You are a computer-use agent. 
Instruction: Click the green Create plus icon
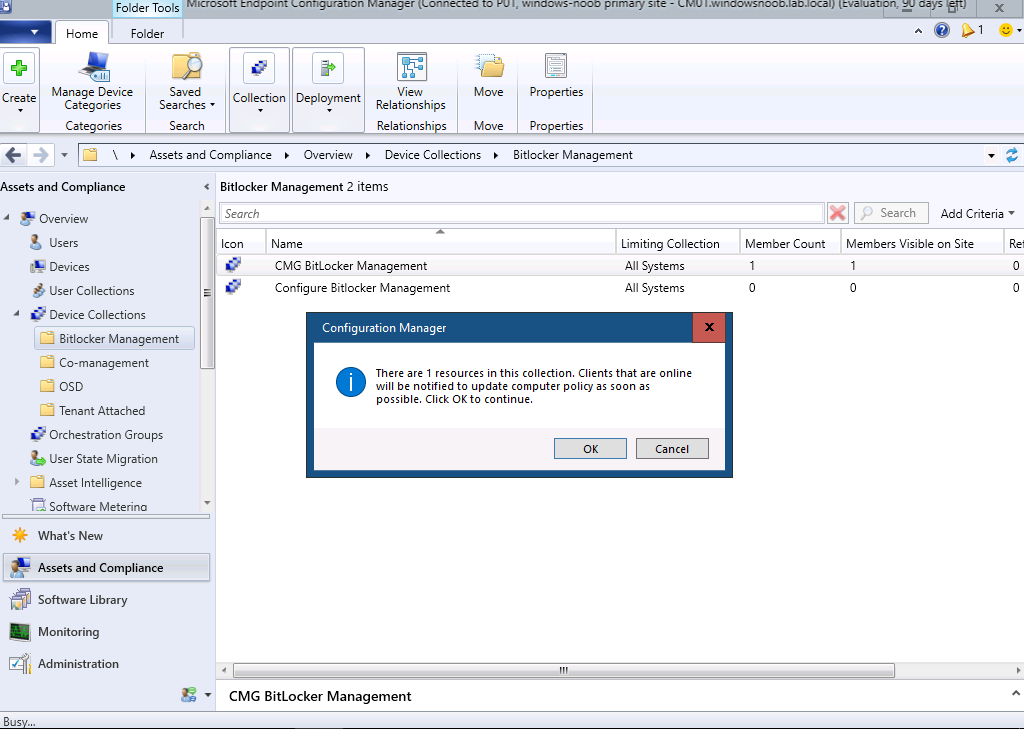point(19,68)
